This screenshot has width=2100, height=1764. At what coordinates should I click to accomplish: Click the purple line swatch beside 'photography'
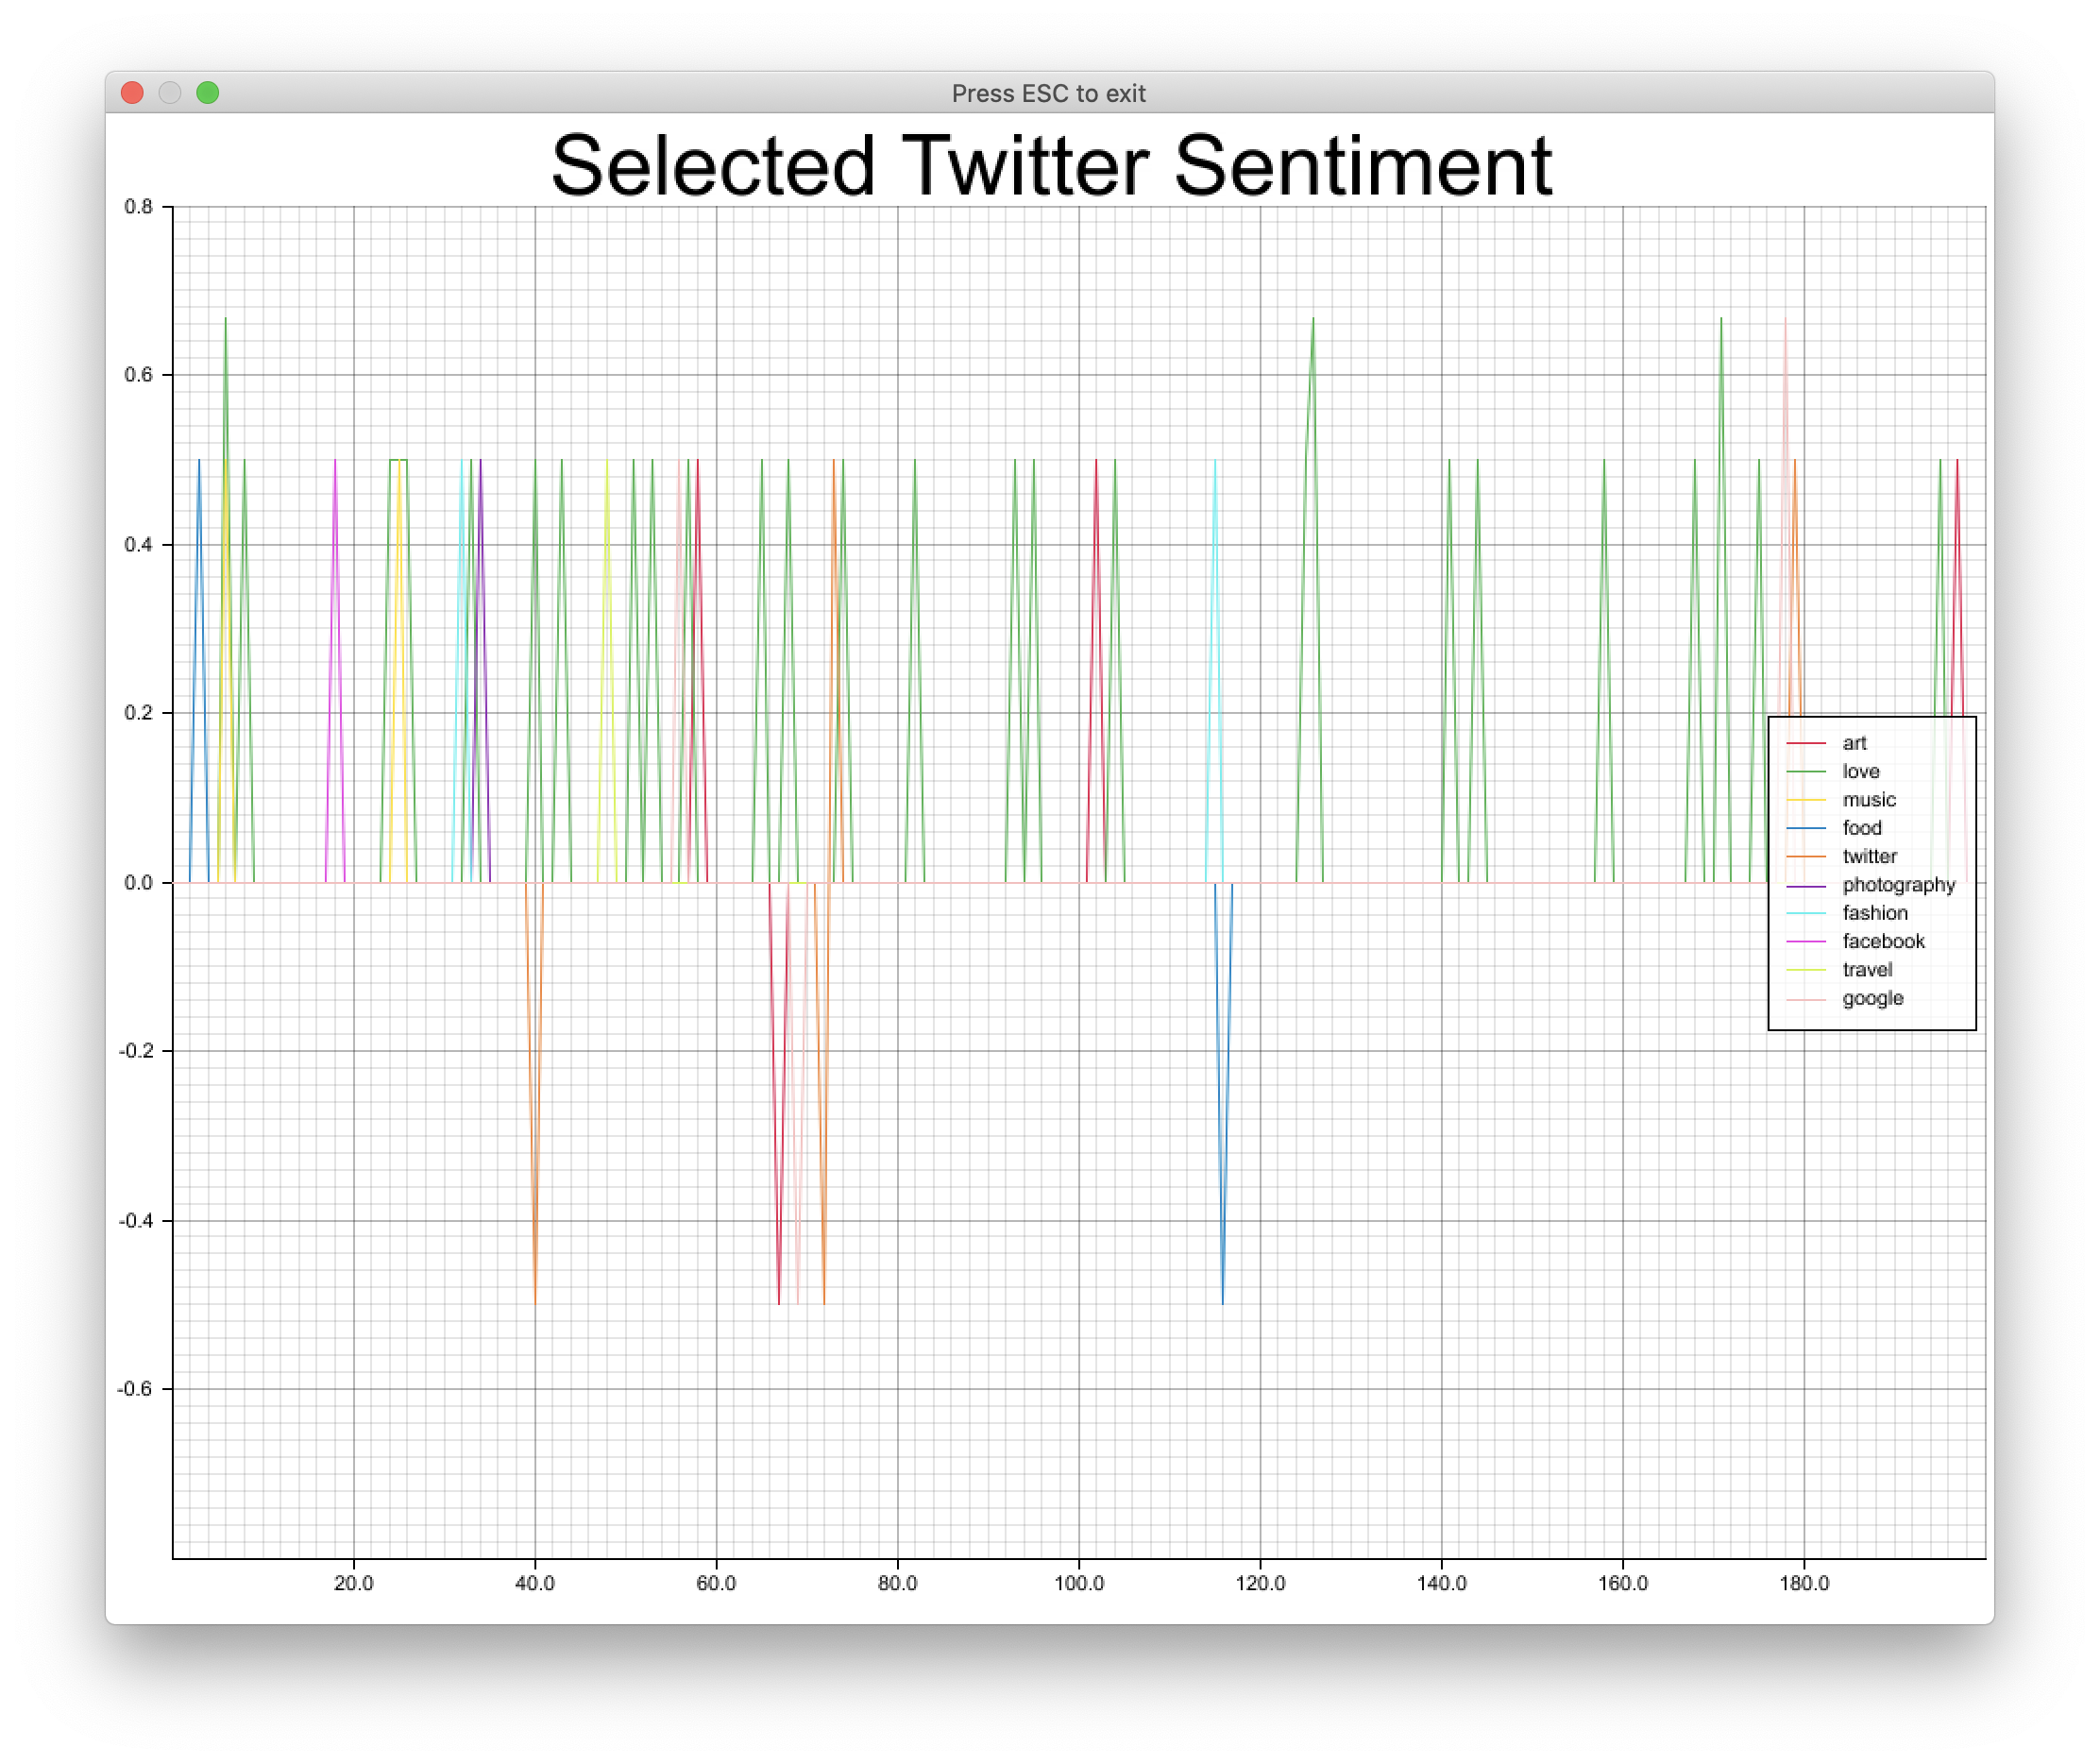[x=1805, y=885]
